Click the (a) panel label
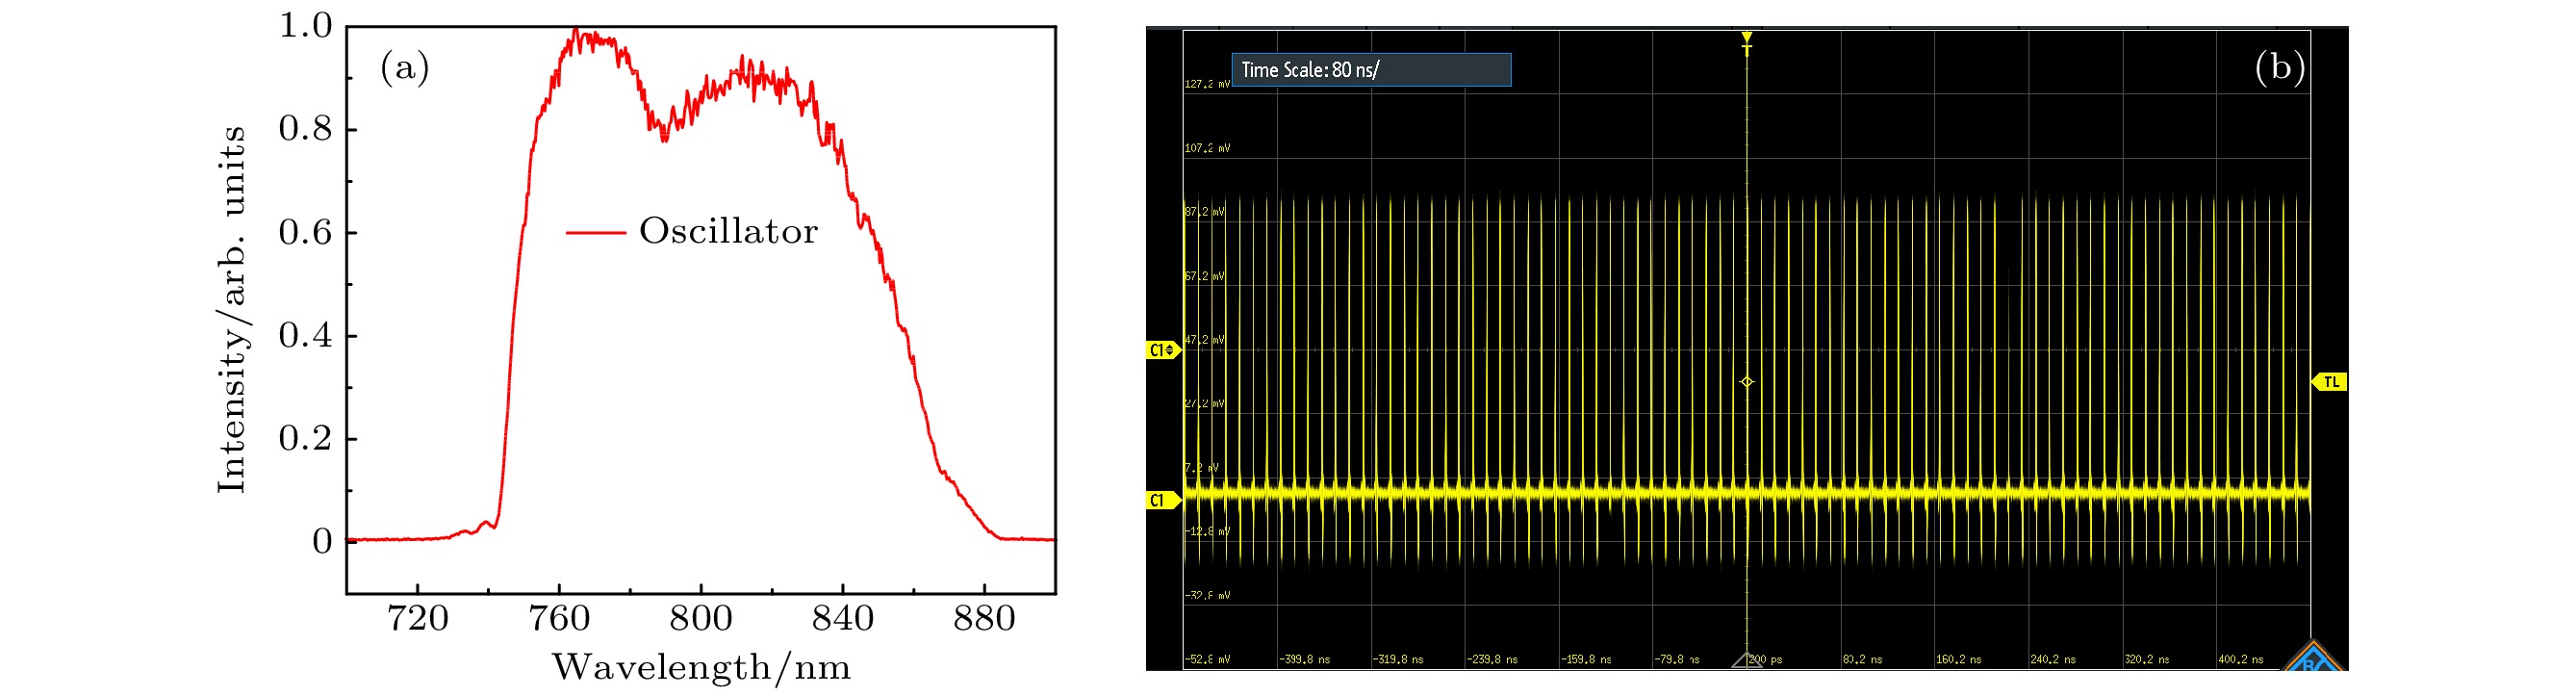This screenshot has width=2576, height=697. tap(405, 68)
